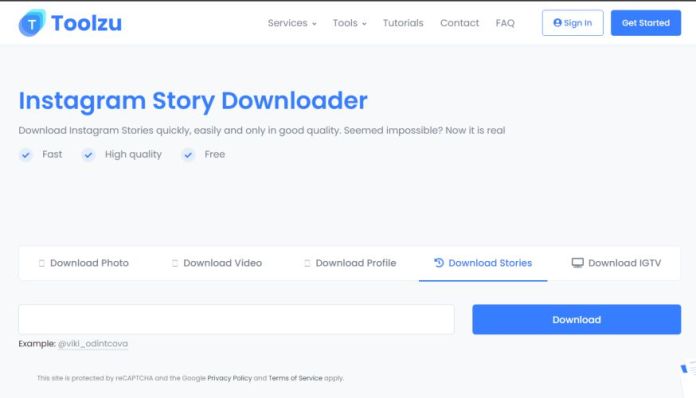Image resolution: width=696 pixels, height=398 pixels.
Task: Click the Instagram Story Downloader heading
Action: pyautogui.click(x=193, y=101)
